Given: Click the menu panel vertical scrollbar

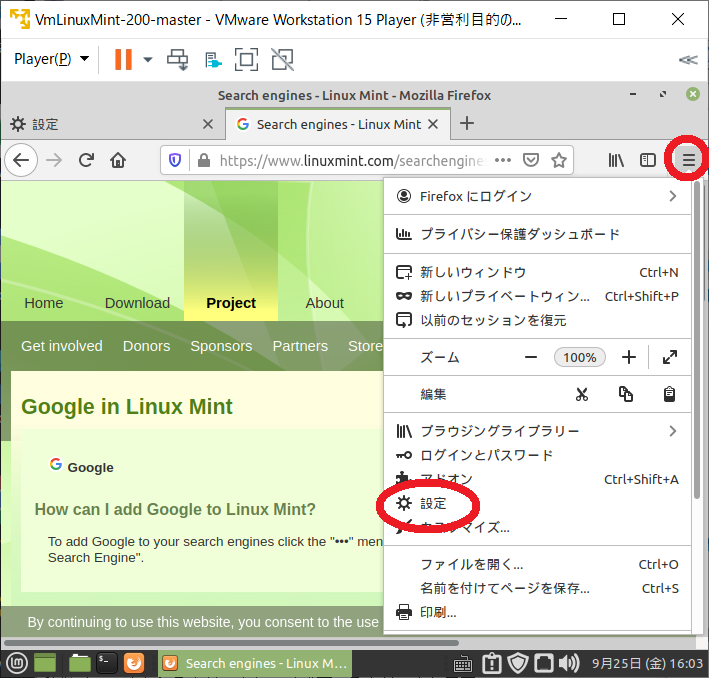Looking at the screenshot, I should pyautogui.click(x=697, y=341).
